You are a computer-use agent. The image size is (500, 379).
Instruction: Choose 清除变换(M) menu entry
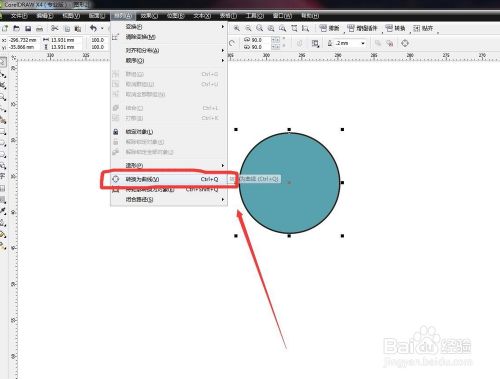[169, 37]
